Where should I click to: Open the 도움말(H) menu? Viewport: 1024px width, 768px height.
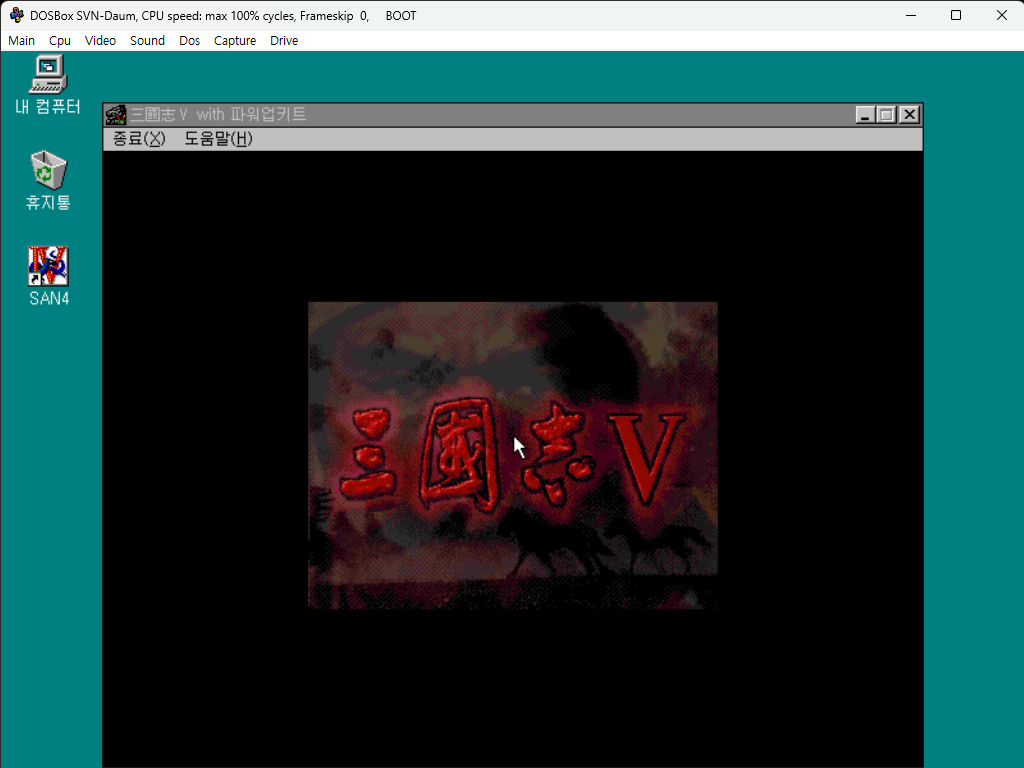[218, 138]
